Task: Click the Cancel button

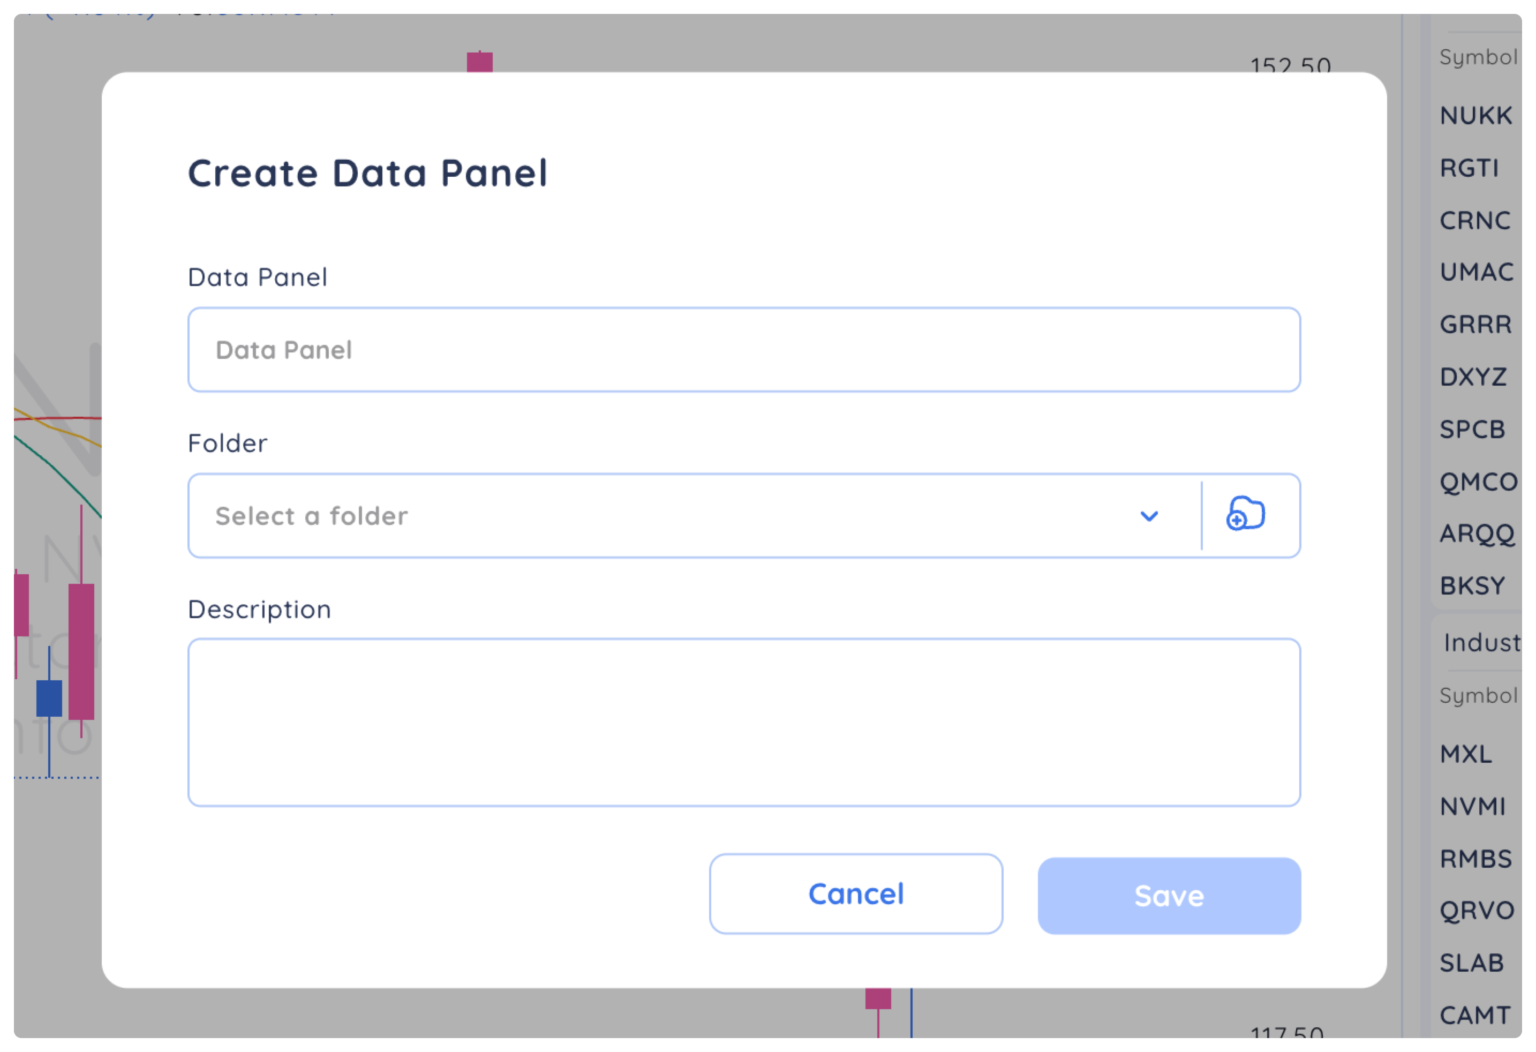Action: coord(855,893)
